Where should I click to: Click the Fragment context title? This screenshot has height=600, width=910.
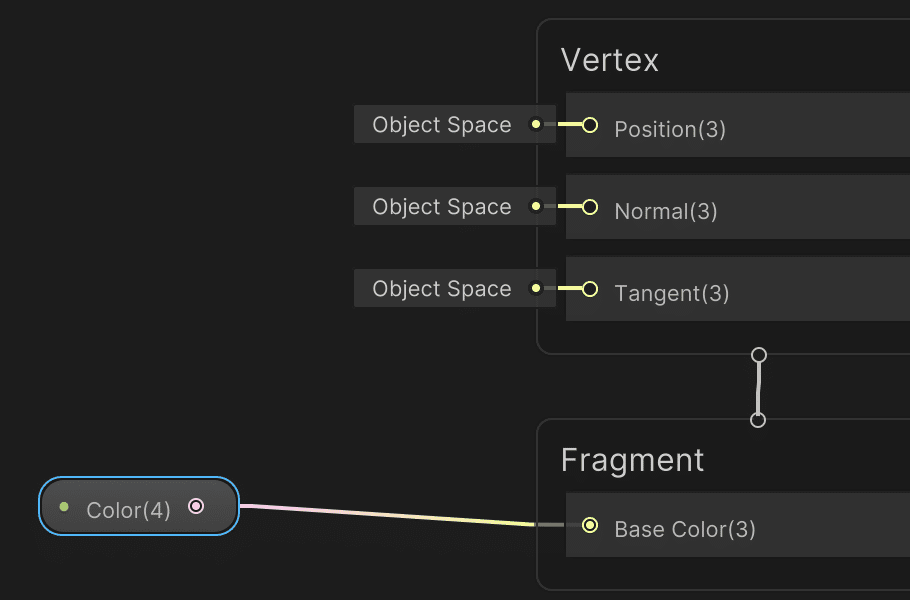point(632,460)
